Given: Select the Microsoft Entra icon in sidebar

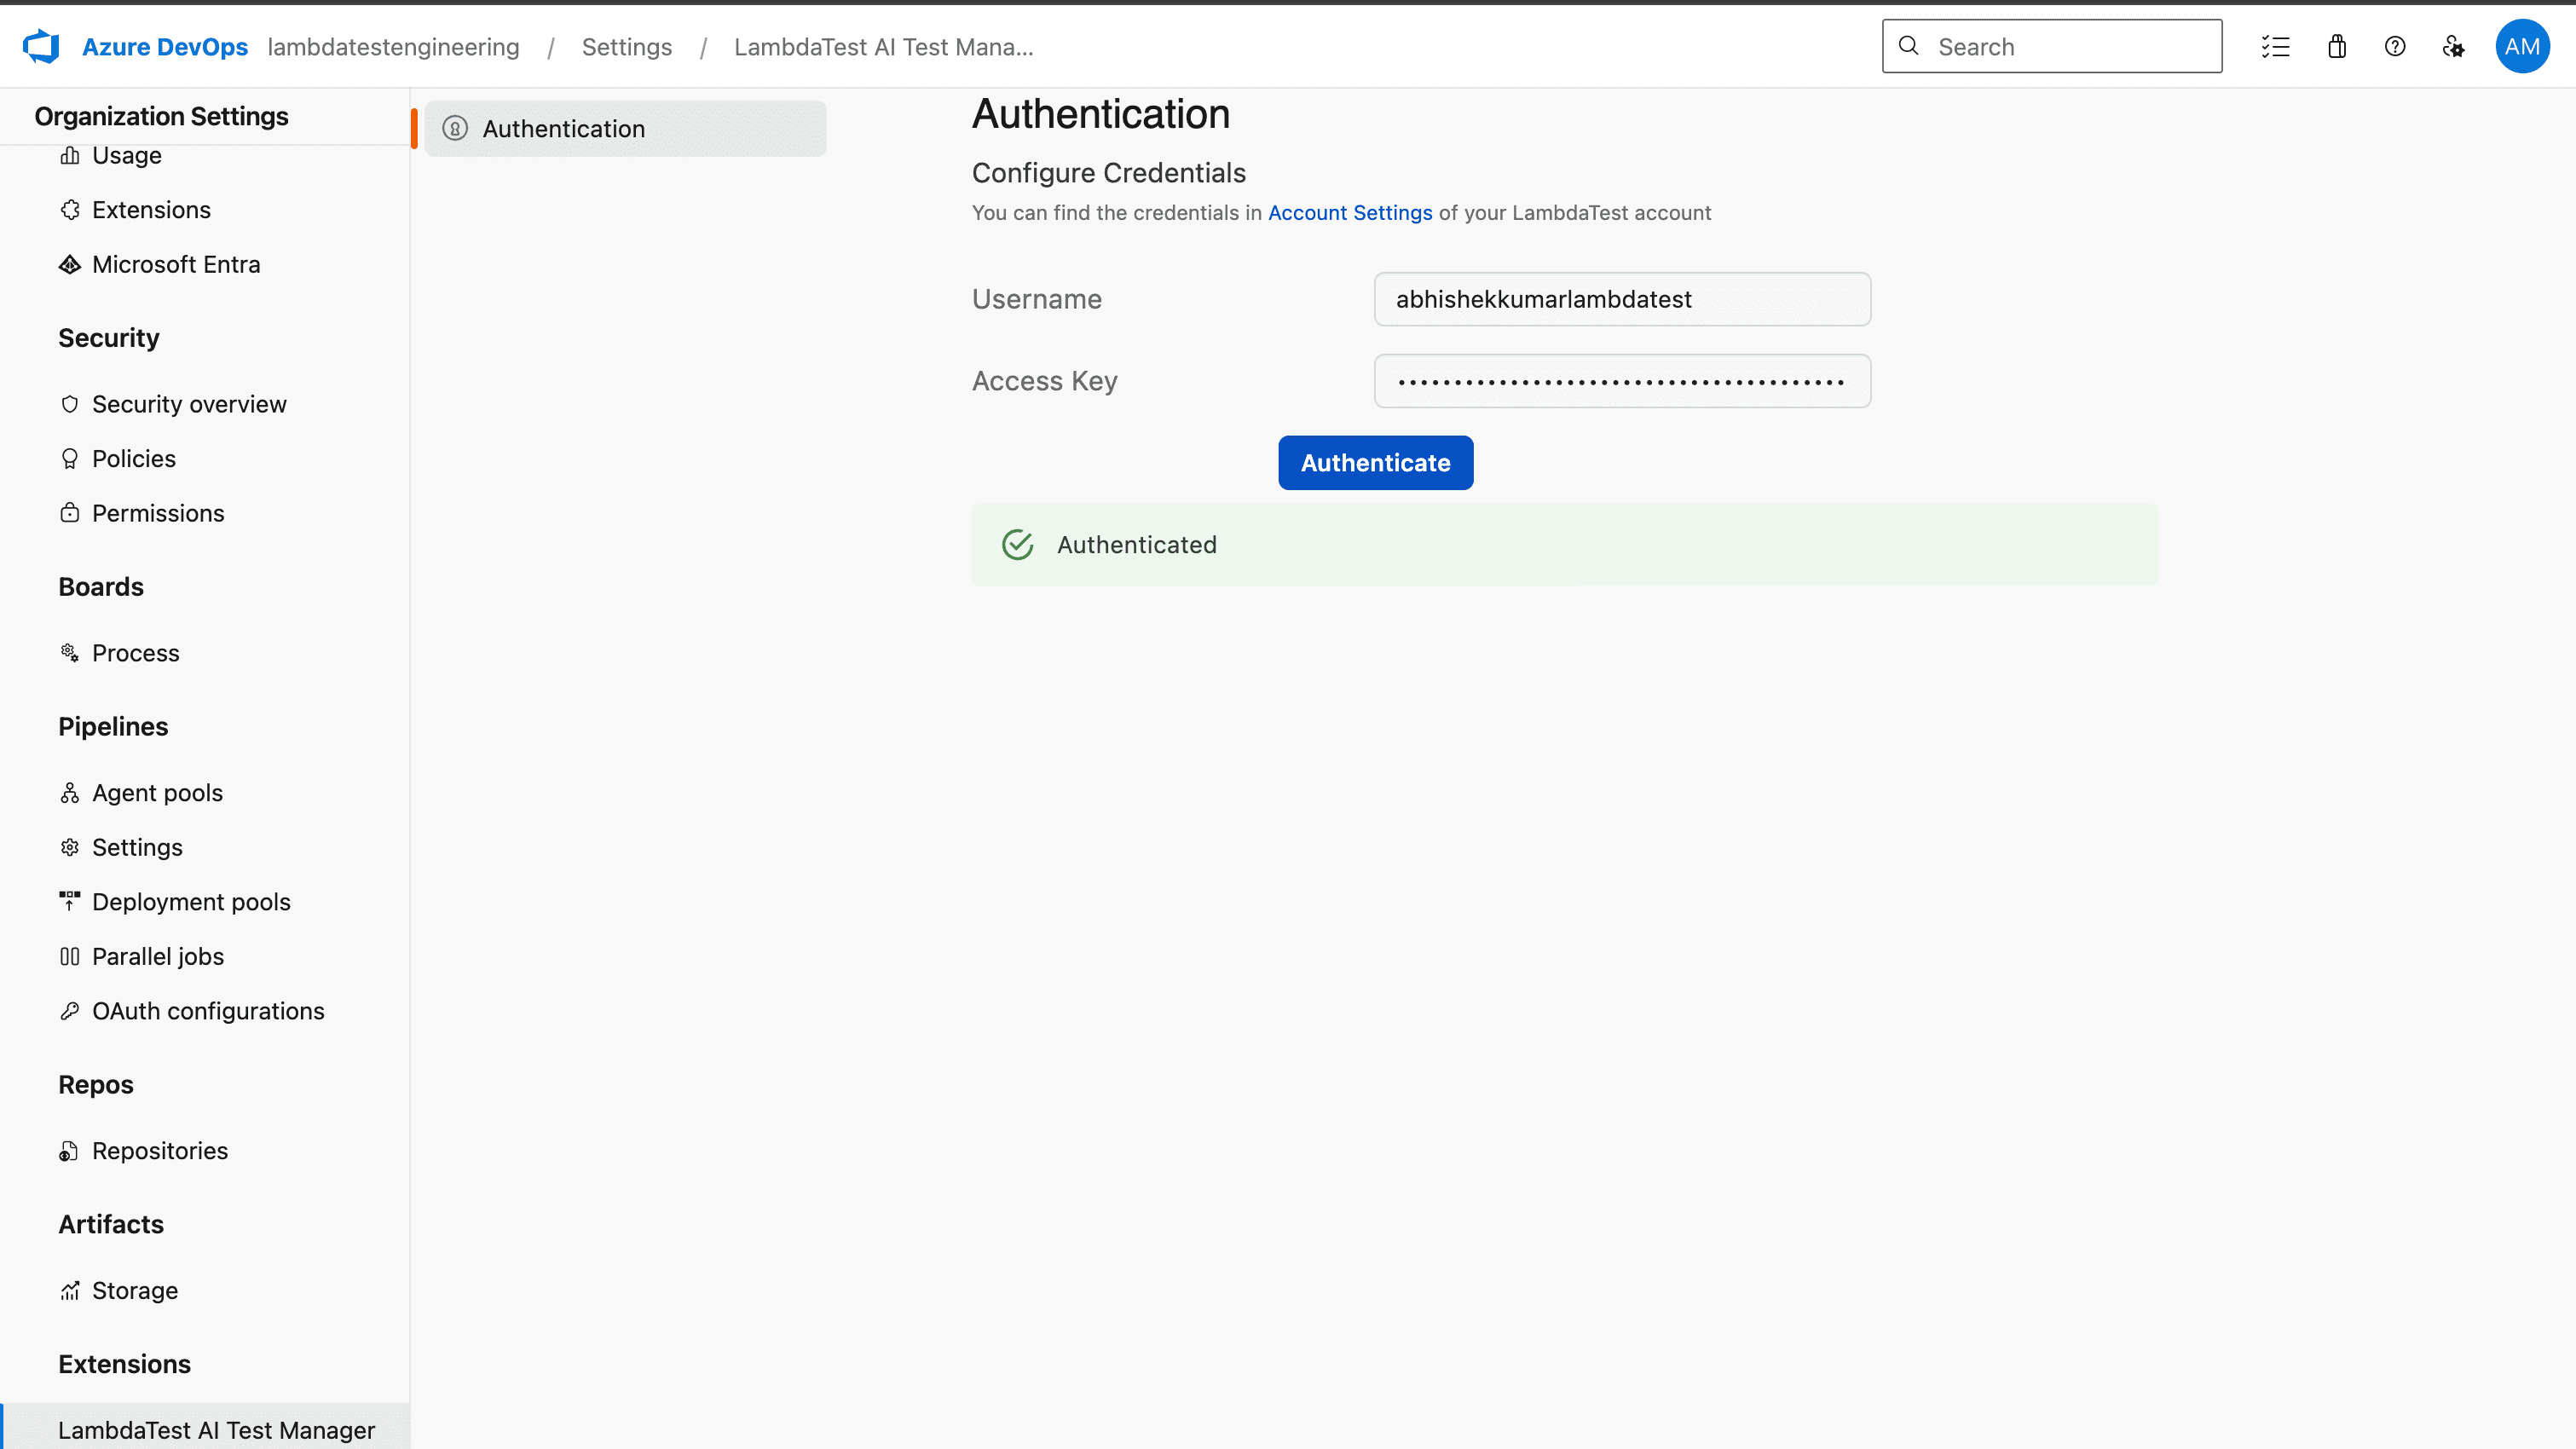Looking at the screenshot, I should pos(69,264).
